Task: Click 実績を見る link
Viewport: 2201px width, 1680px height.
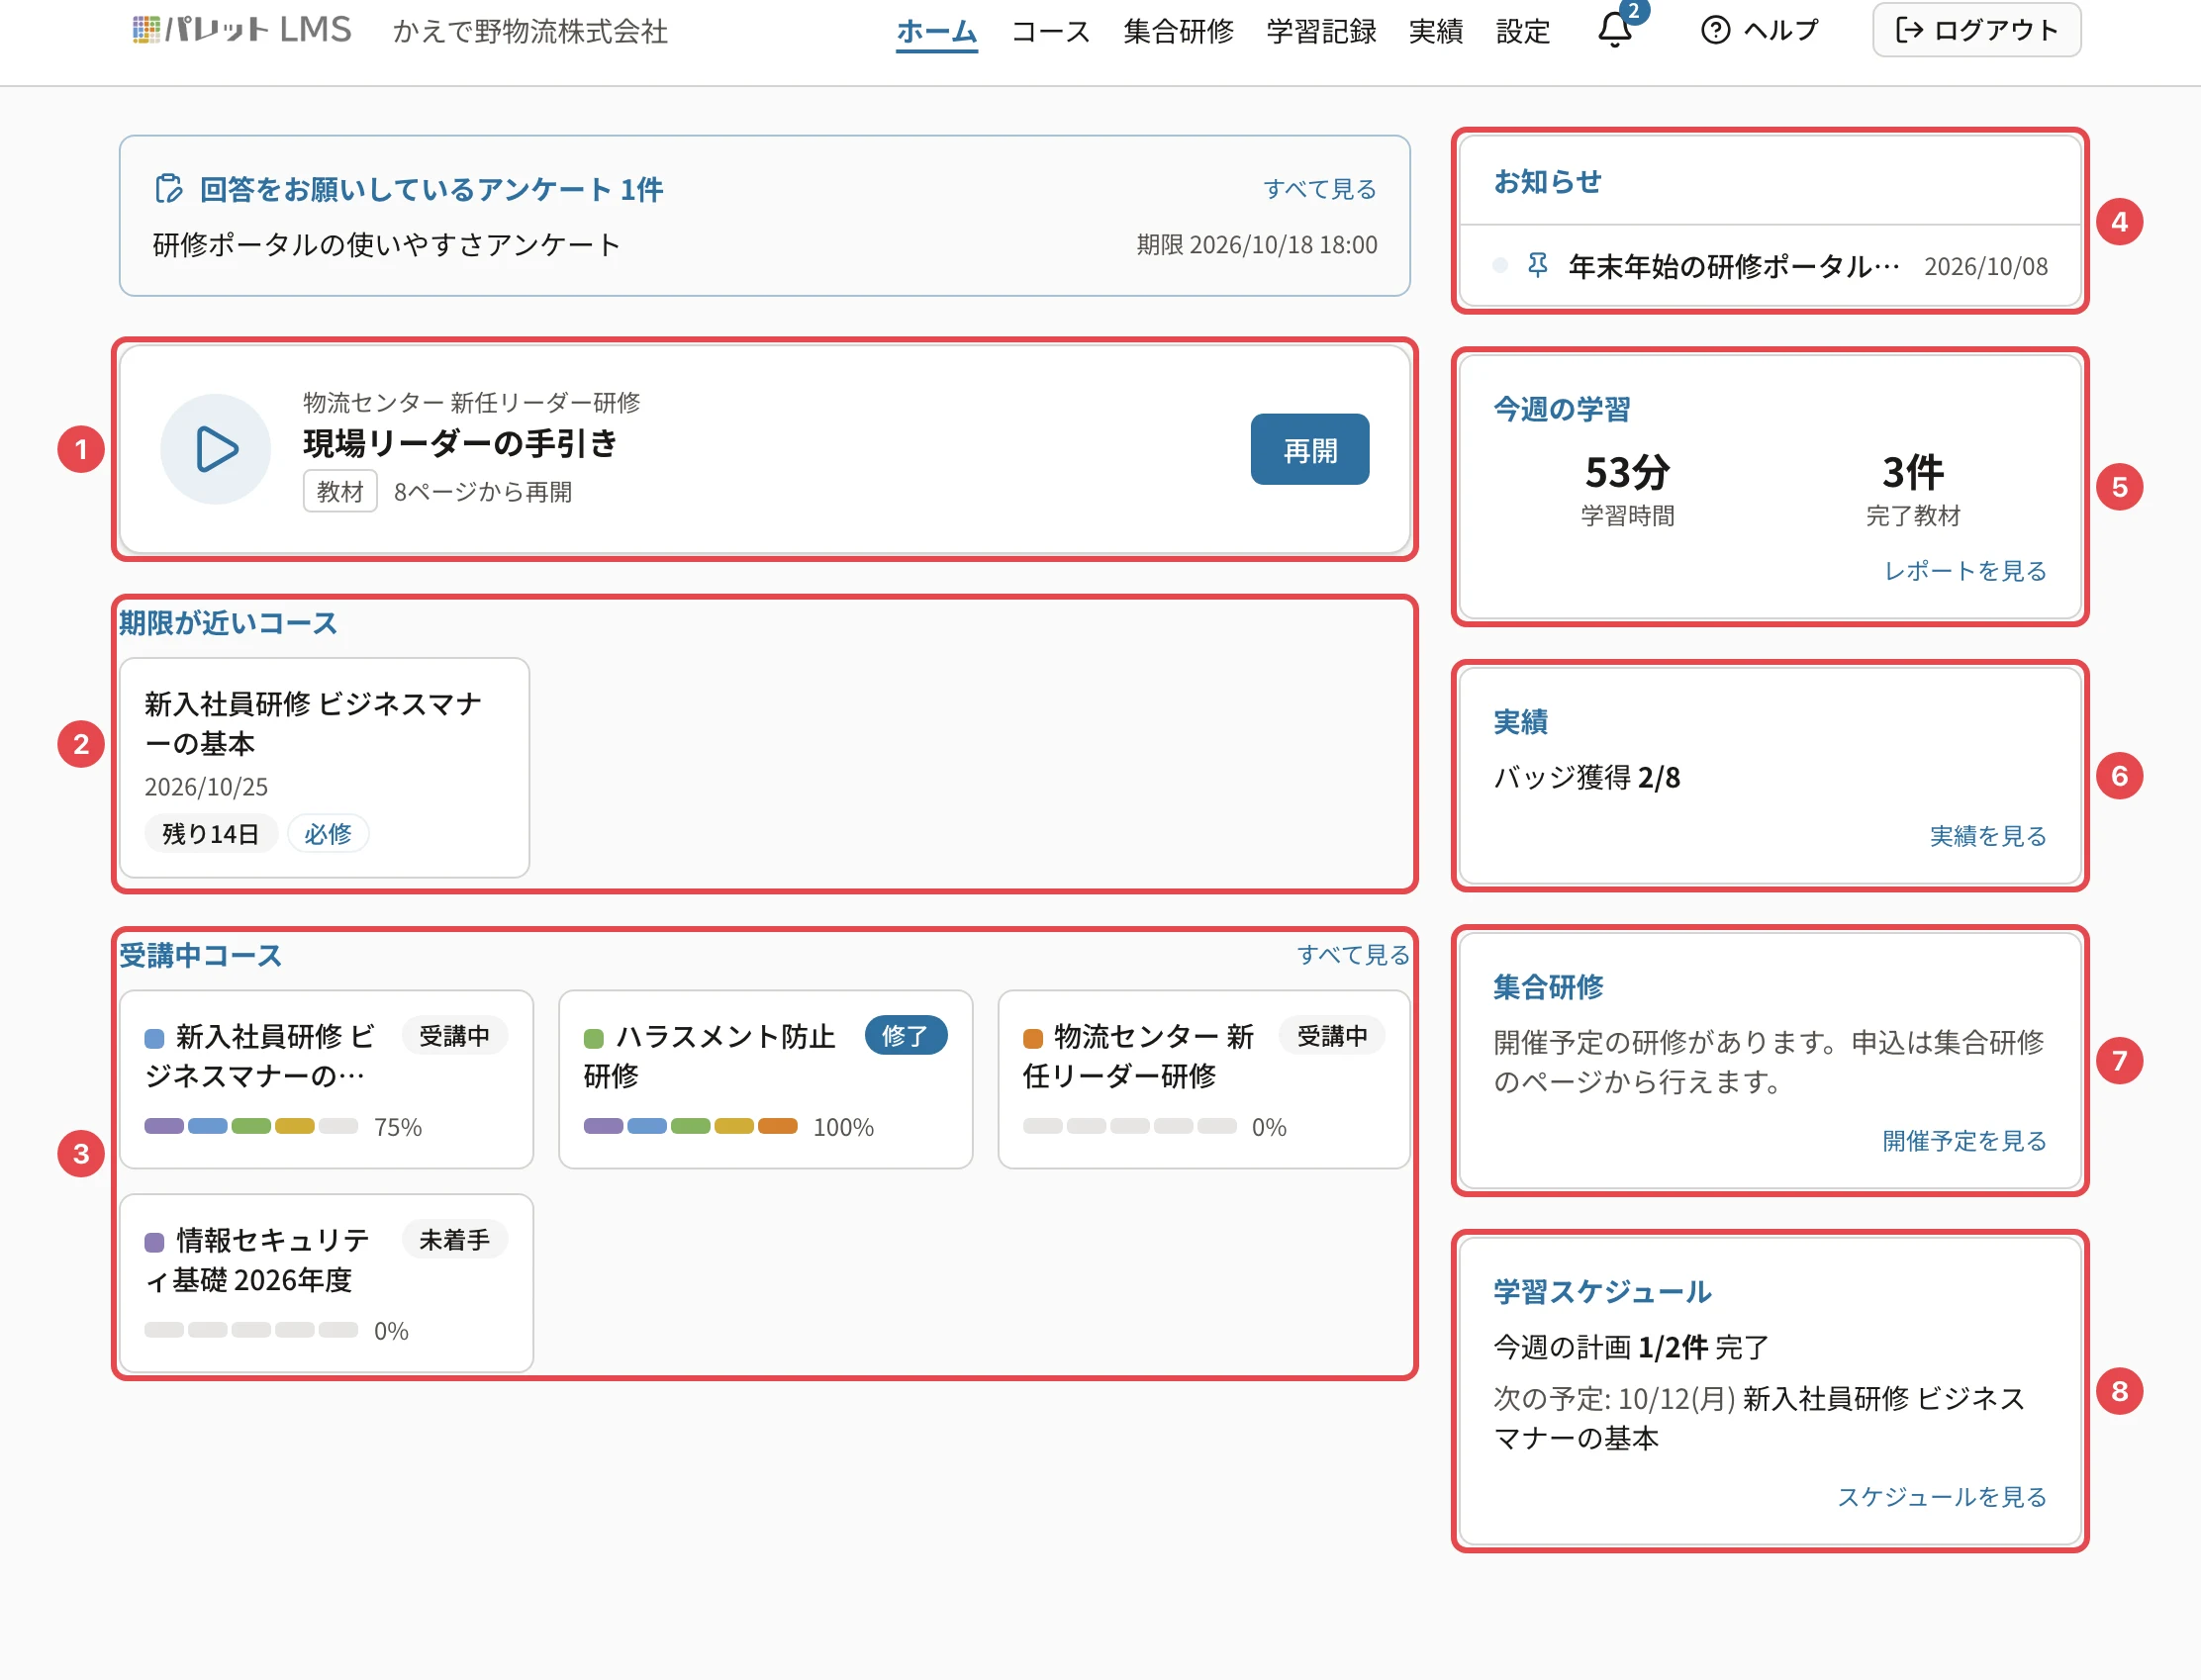Action: [x=1988, y=836]
